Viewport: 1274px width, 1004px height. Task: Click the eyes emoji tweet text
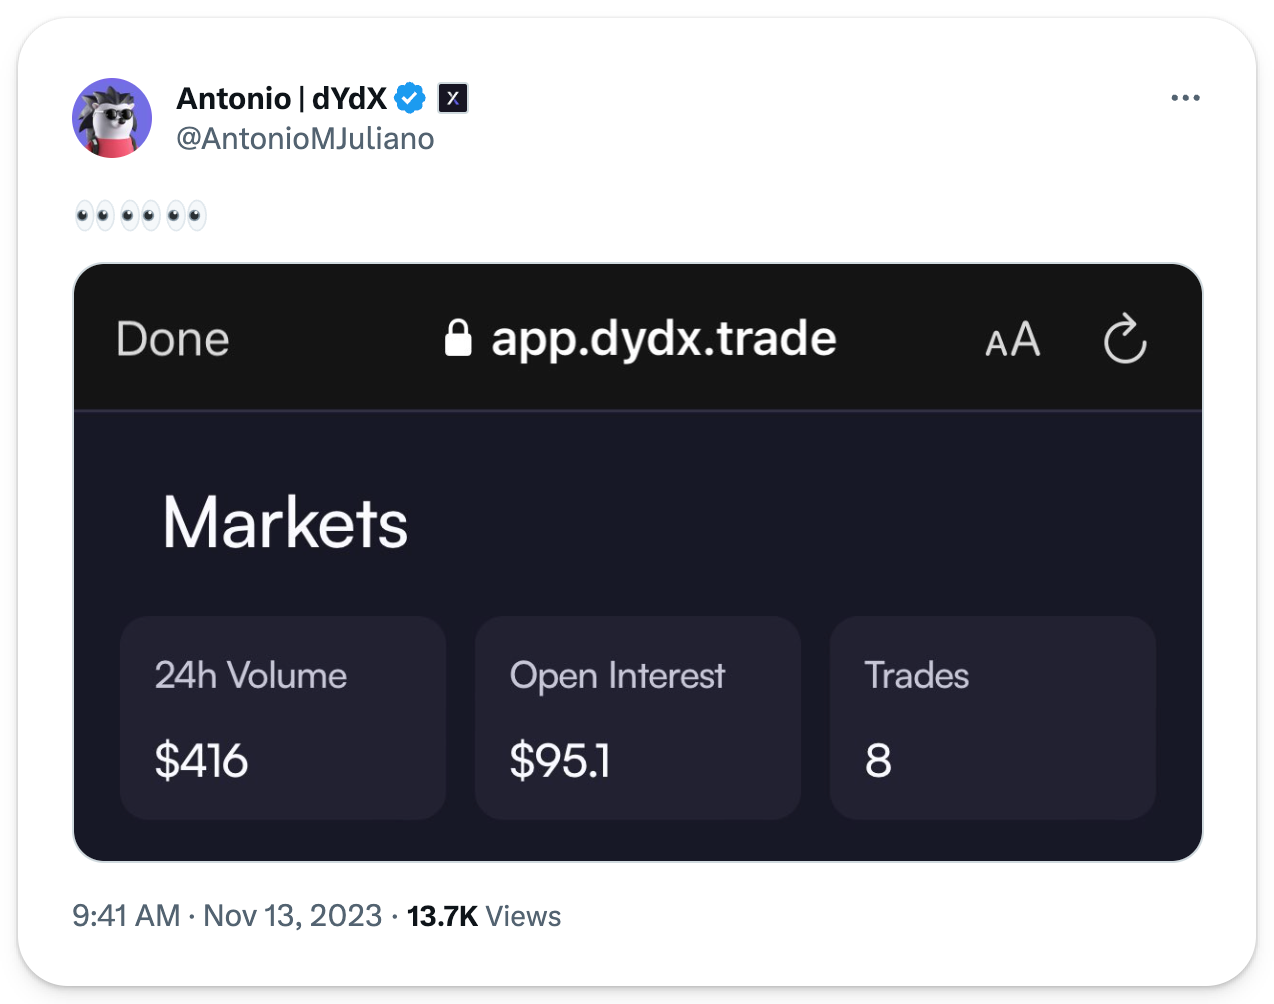141,215
